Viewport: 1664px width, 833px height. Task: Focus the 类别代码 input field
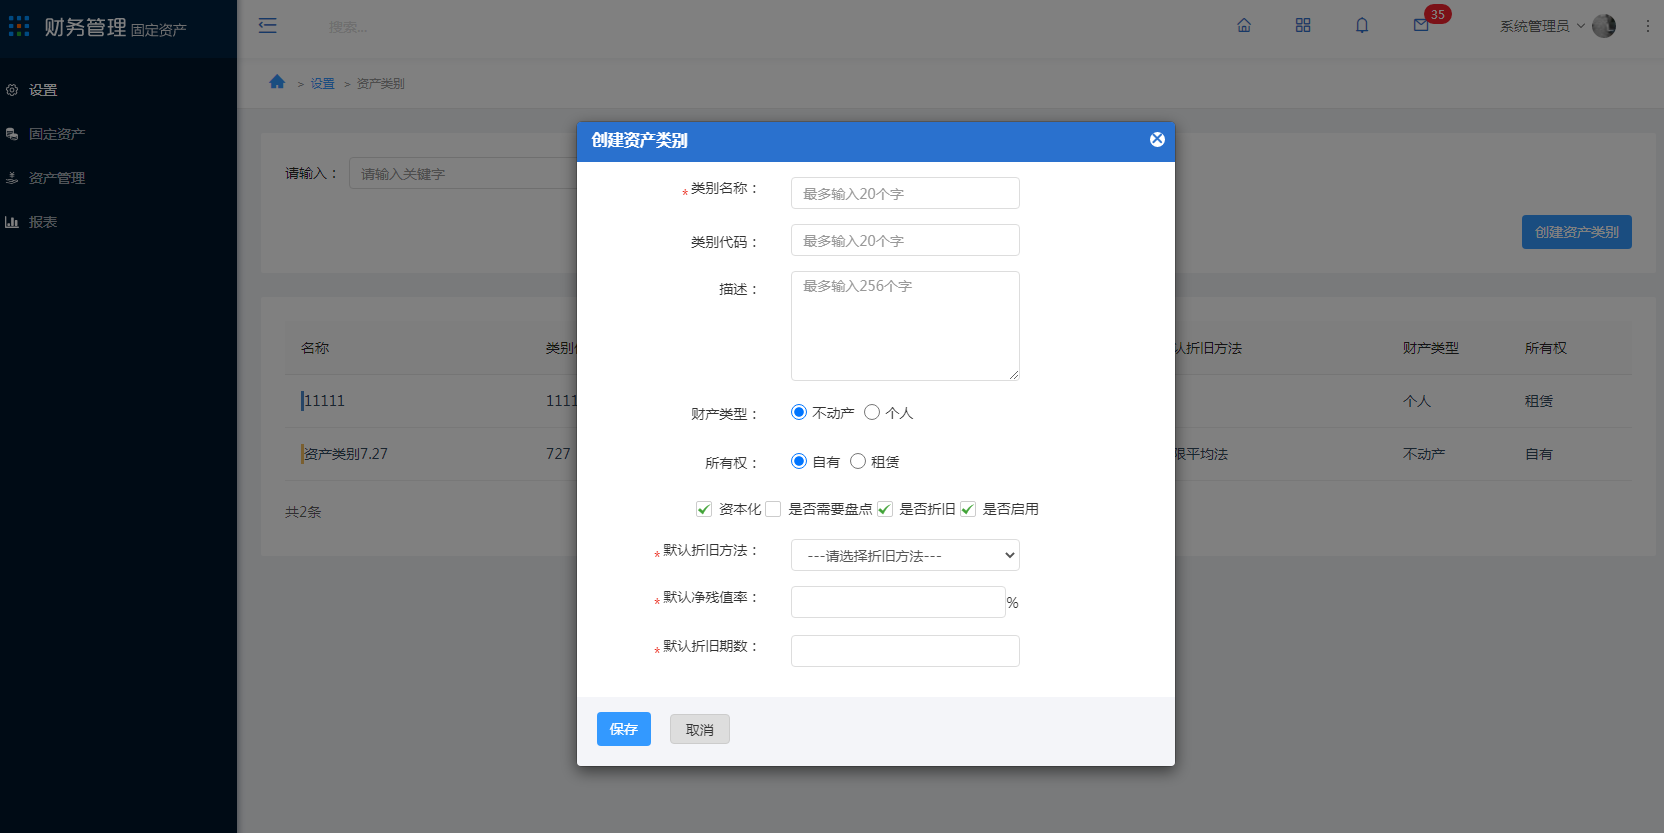pos(905,240)
